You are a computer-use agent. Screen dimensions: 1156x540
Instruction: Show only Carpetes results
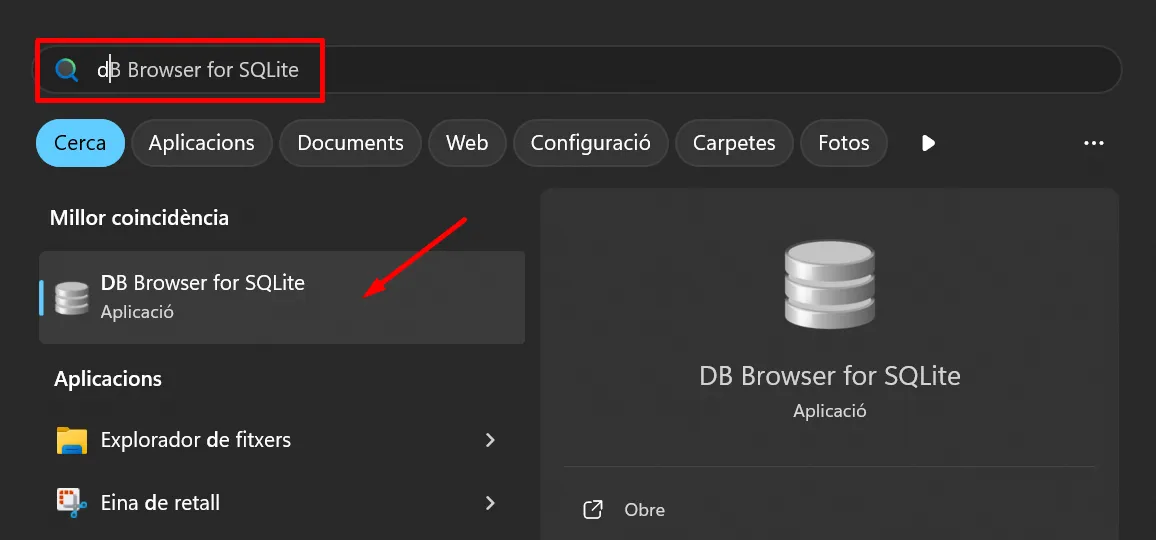point(734,143)
